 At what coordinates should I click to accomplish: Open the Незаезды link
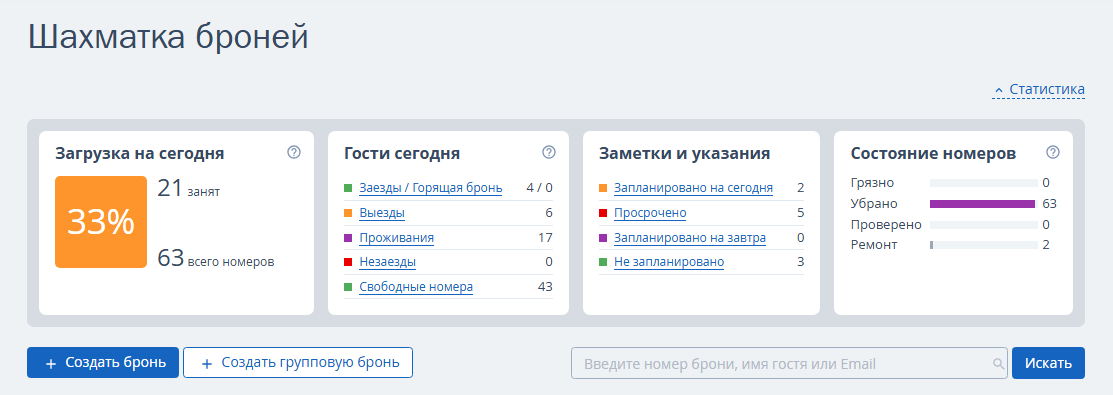coord(387,262)
